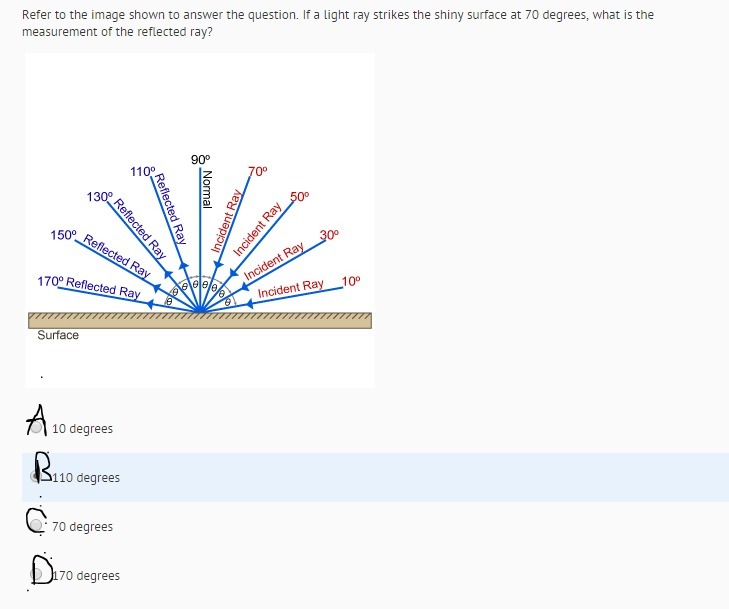Click the 150° reflected ray angle label
The width and height of the screenshot is (729, 609).
[63, 235]
